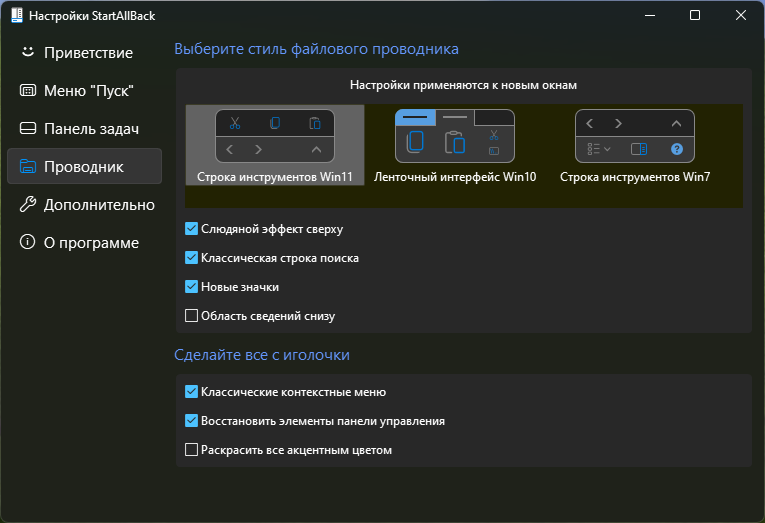The width and height of the screenshot is (765, 523).
Task: Click the wrench icon beside Дополнительно
Action: click(x=27, y=204)
